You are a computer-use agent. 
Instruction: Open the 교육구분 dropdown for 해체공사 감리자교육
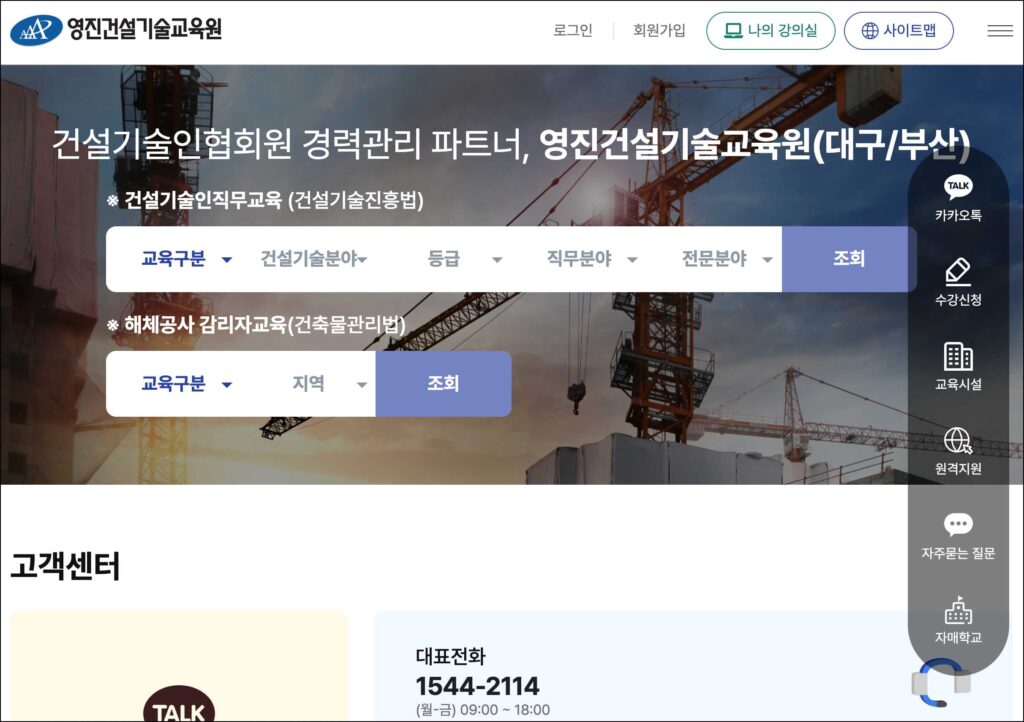186,384
